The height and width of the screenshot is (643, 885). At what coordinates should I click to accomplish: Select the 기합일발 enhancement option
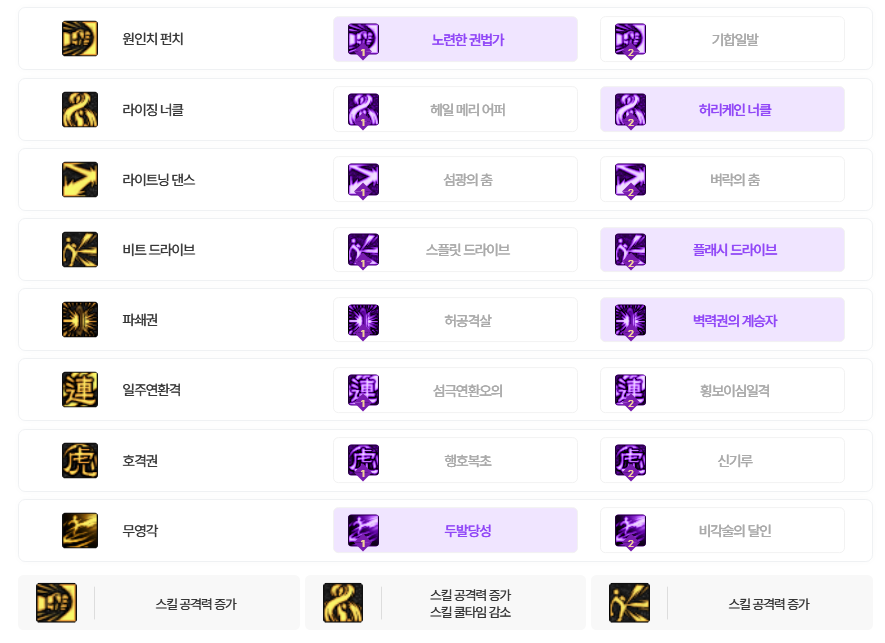coord(722,39)
